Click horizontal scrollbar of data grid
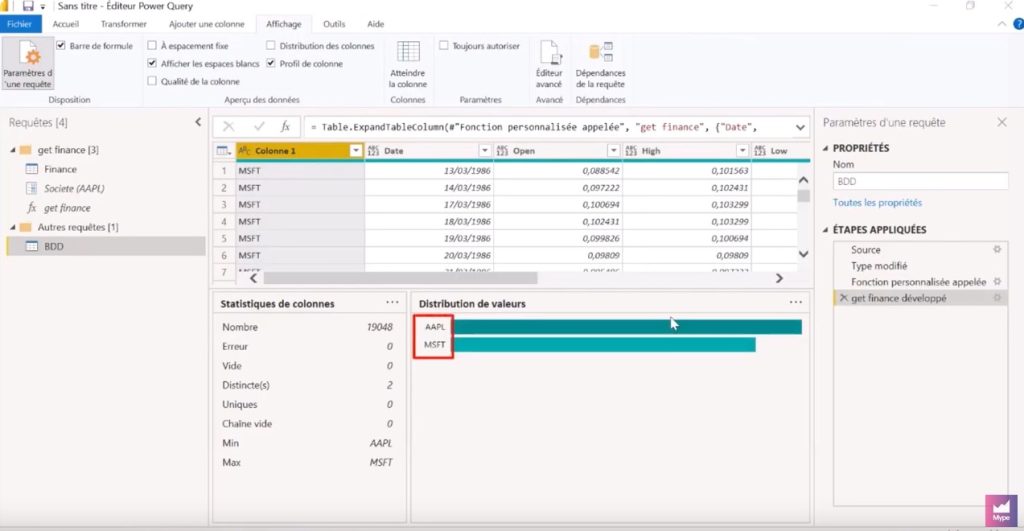The image size is (1024, 531). click(x=400, y=278)
